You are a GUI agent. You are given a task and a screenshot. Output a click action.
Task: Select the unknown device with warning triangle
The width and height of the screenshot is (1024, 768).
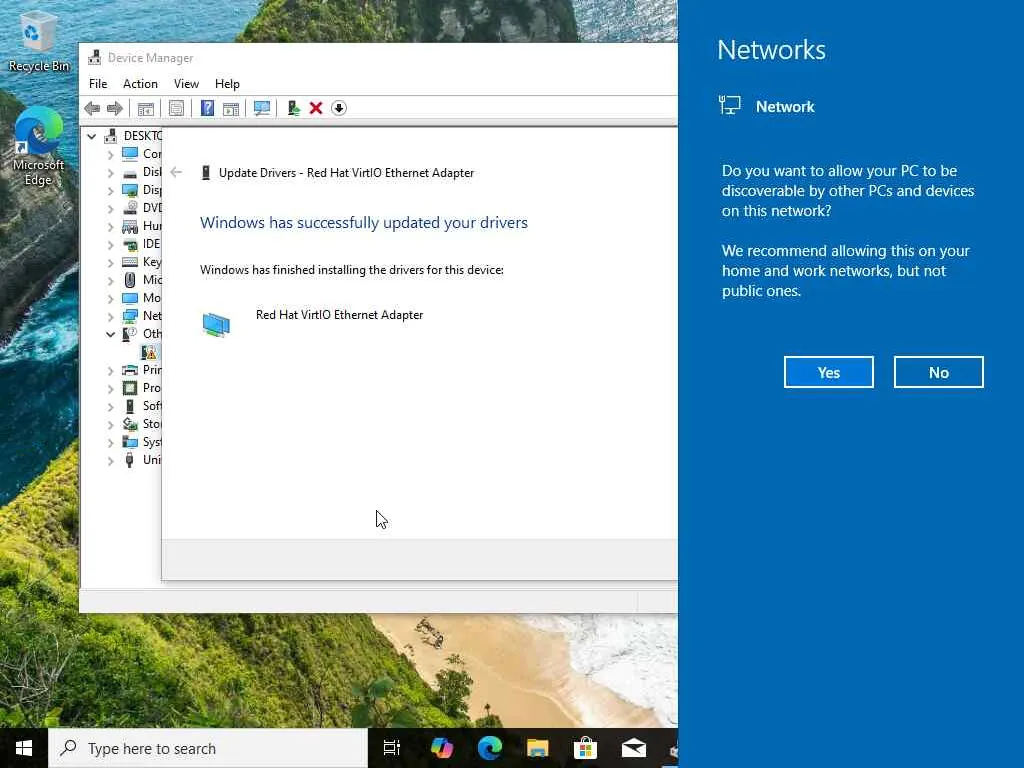[149, 353]
